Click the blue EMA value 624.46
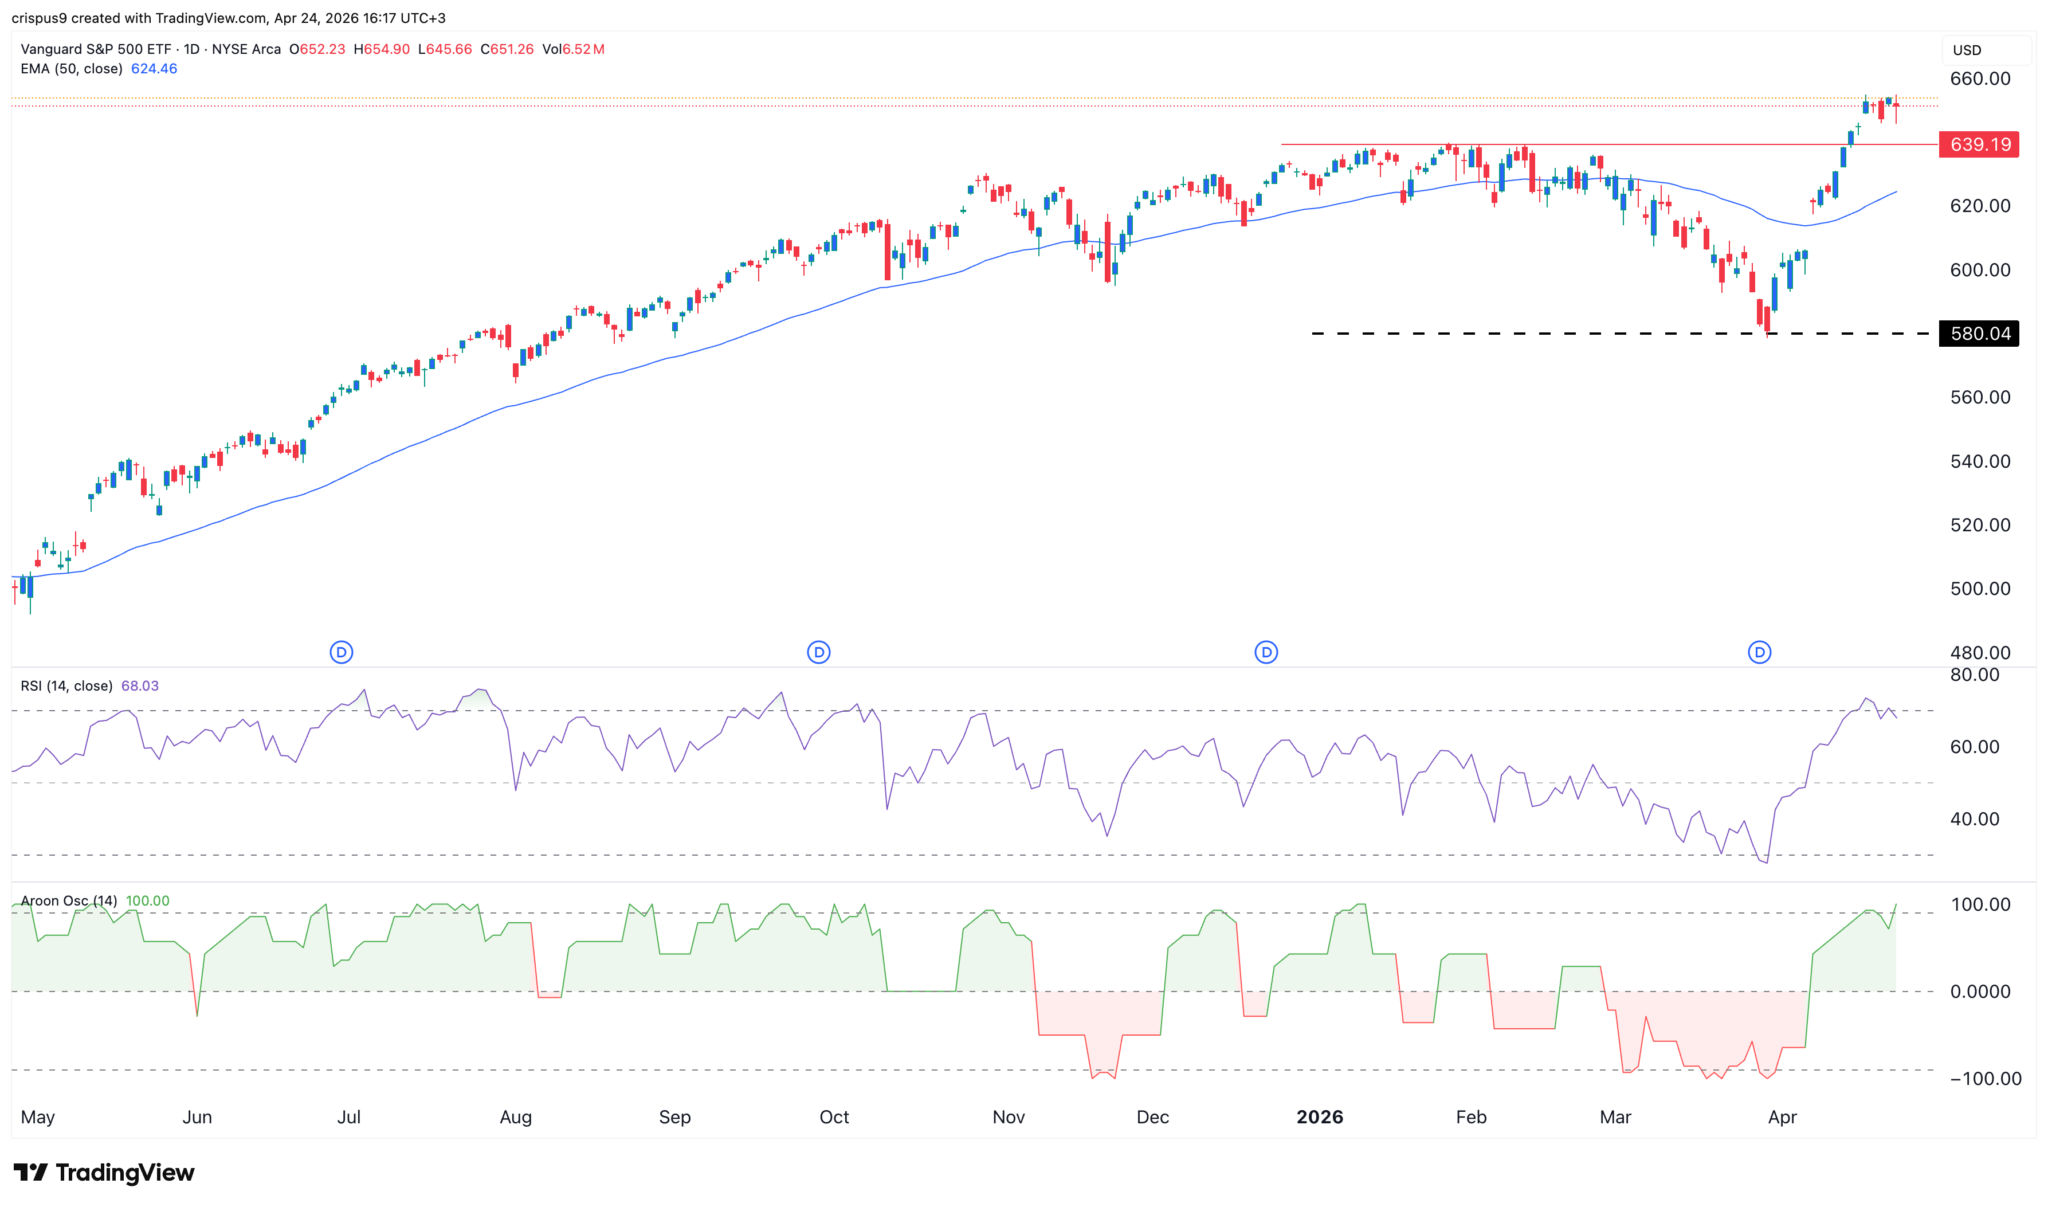Viewport: 2048px width, 1207px height. (x=156, y=69)
